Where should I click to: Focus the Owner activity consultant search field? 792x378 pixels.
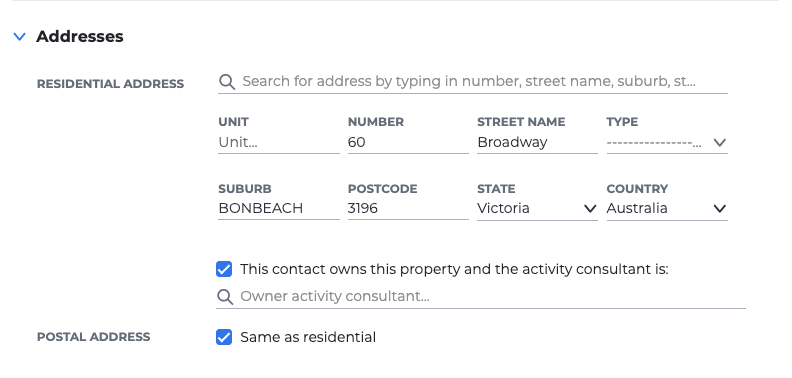point(492,297)
